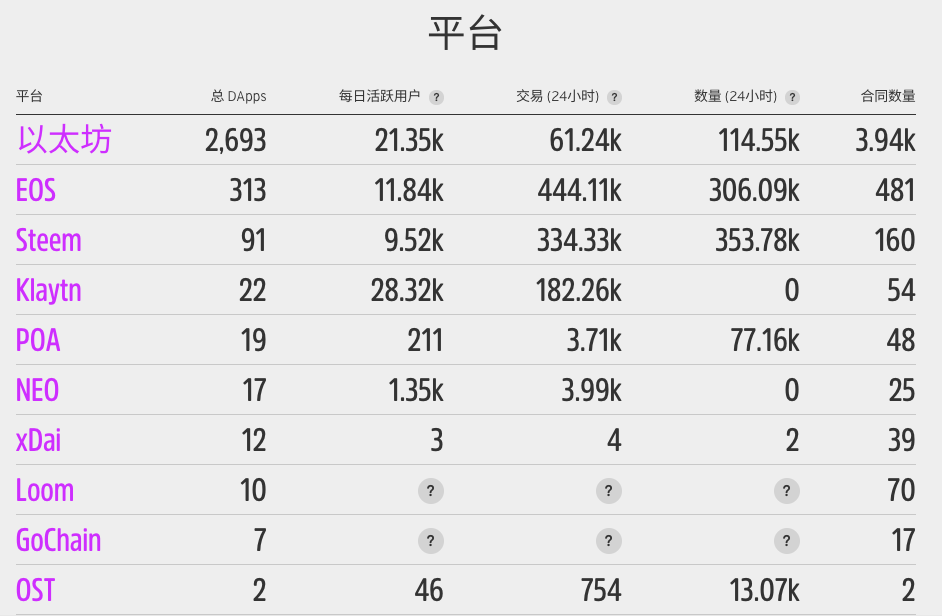942x616 pixels.
Task: Click the NEO platform link
Action: [37, 391]
